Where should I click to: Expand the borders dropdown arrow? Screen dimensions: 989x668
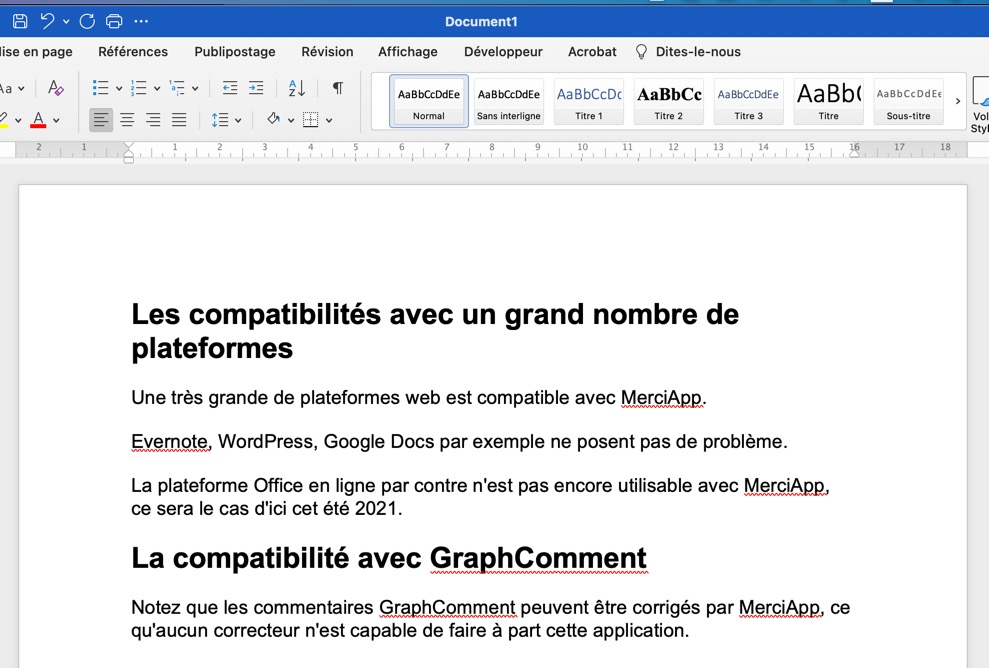click(329, 120)
